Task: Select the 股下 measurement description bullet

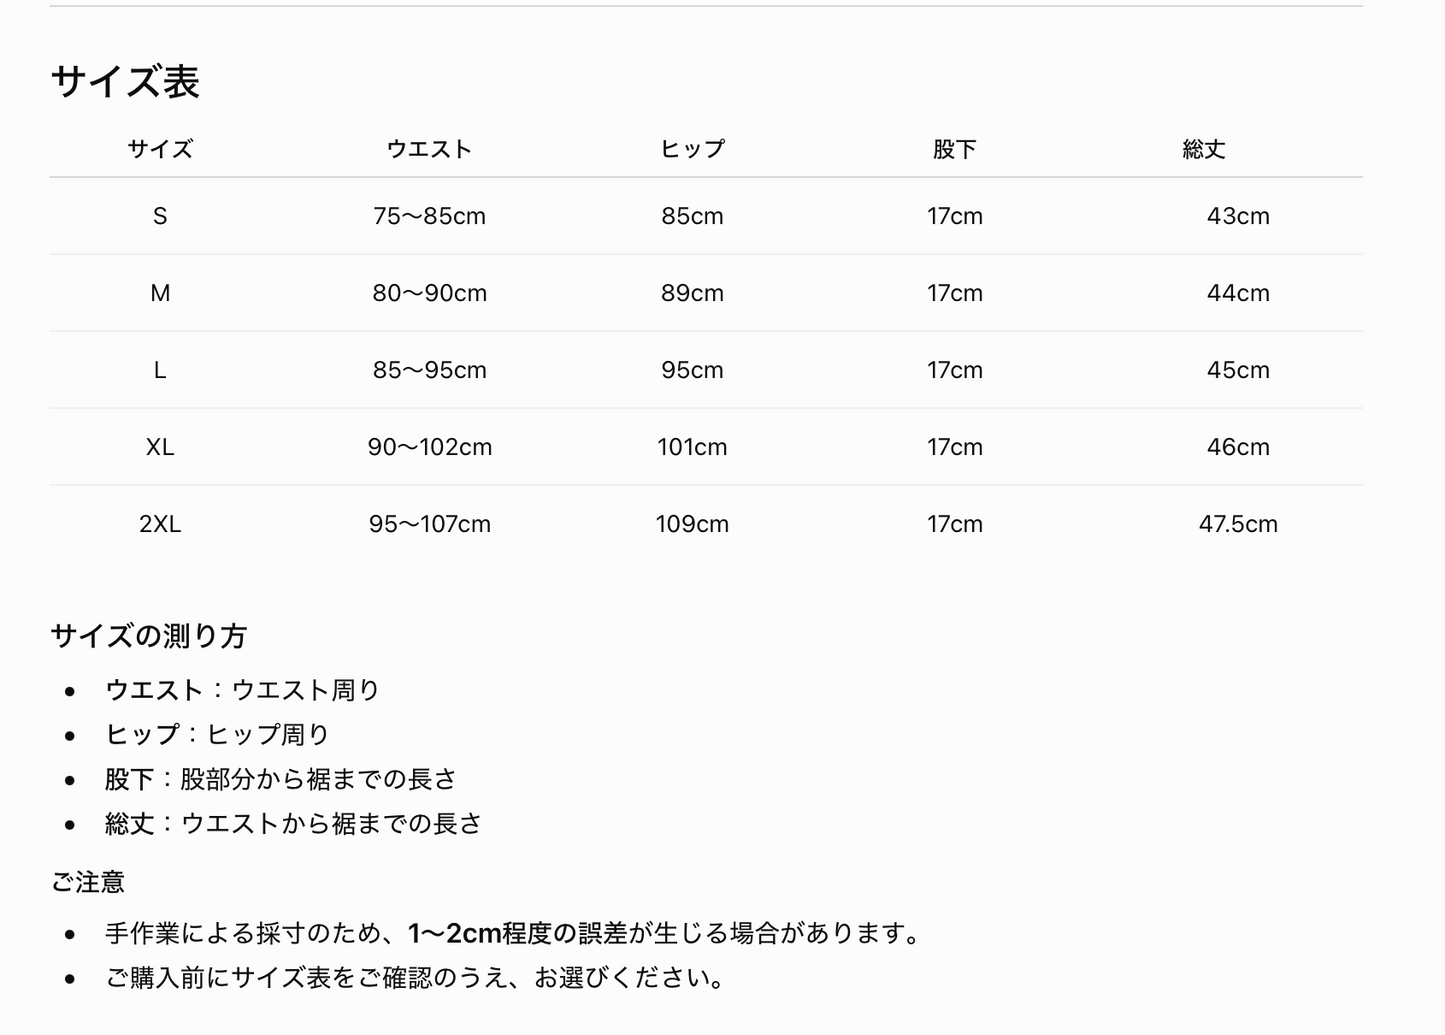Action: point(281,779)
